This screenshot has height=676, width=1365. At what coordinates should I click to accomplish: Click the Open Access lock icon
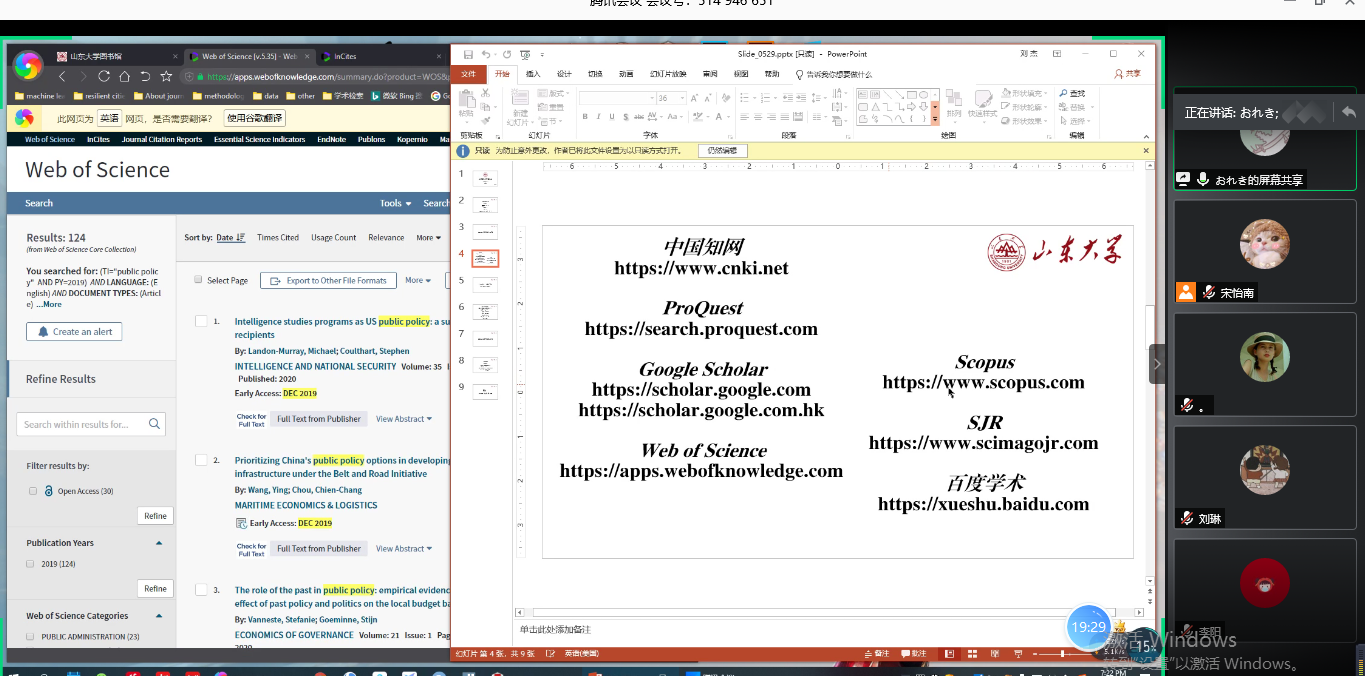point(48,491)
